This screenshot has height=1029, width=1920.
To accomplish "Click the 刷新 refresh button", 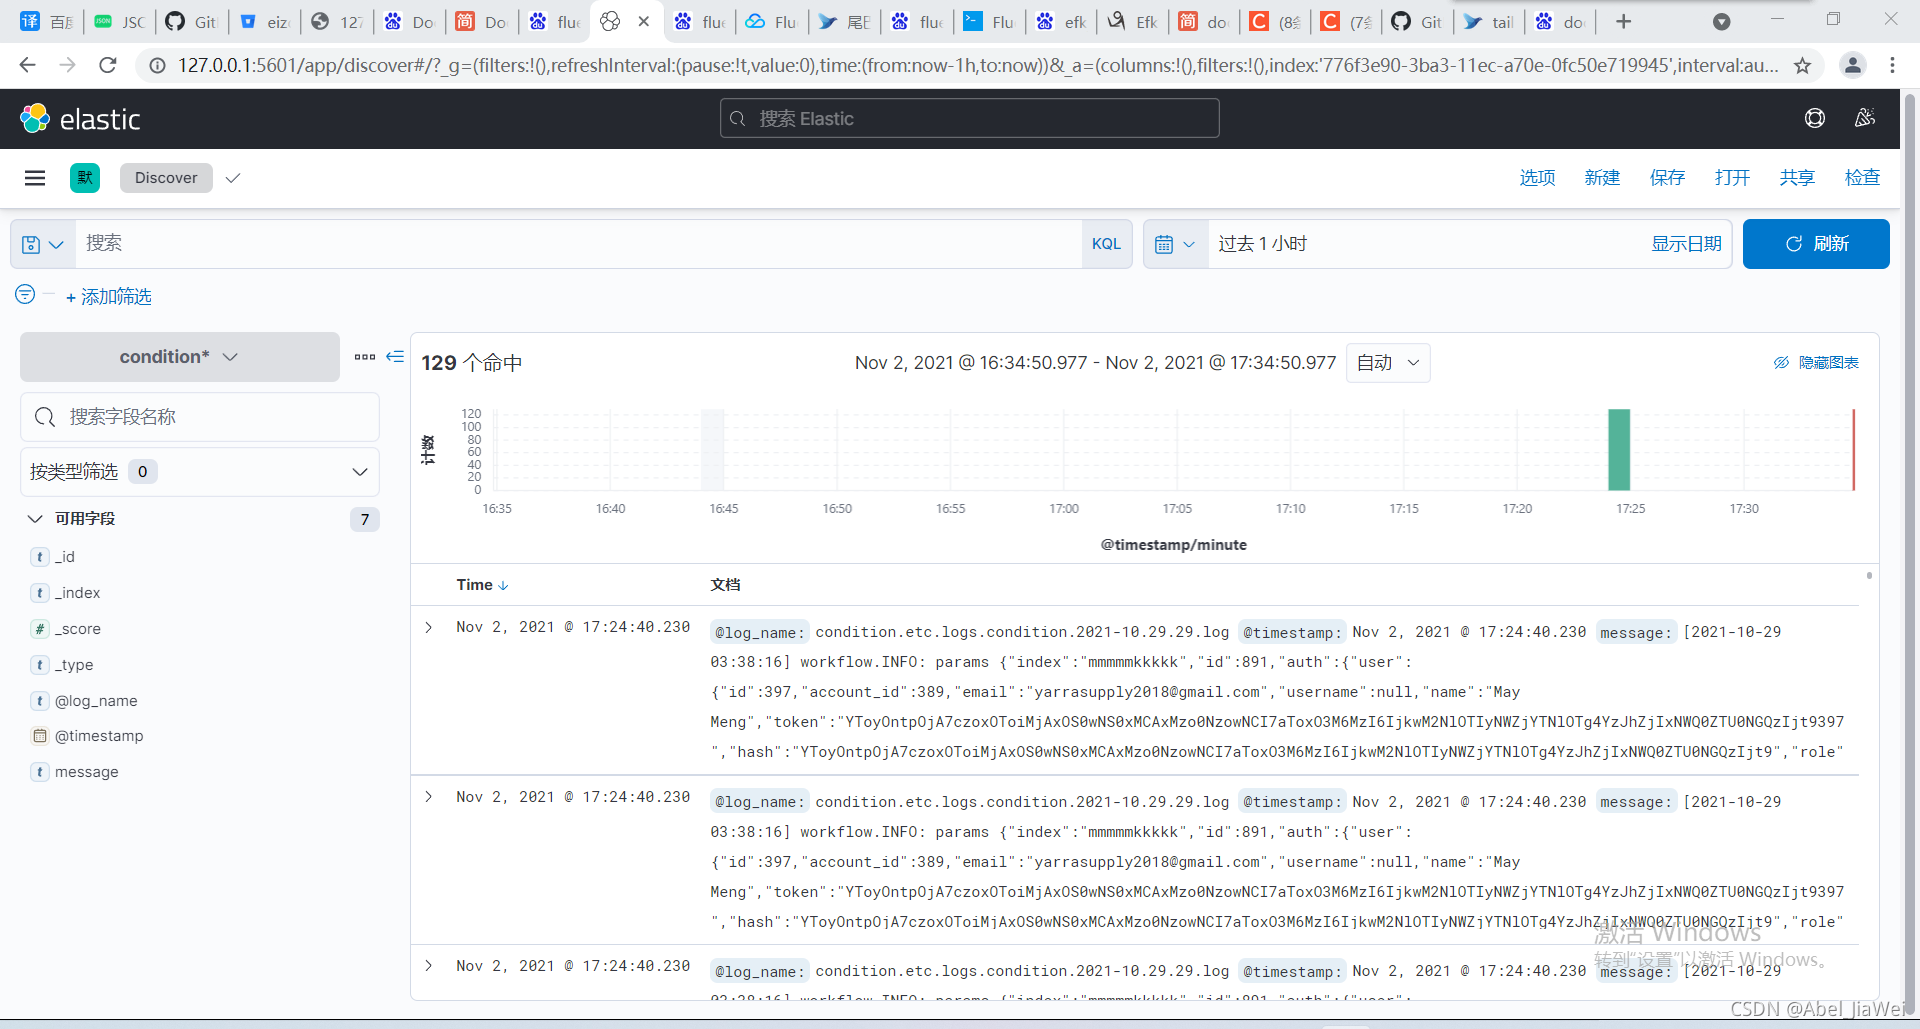I will 1816,244.
